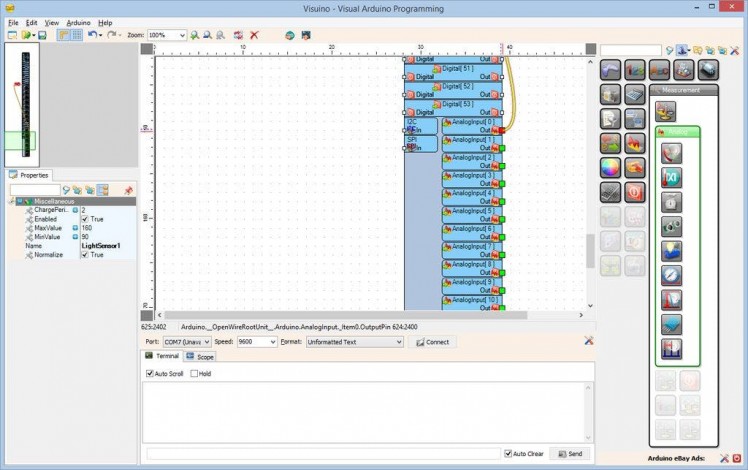The height and width of the screenshot is (470, 748).
Task: Select the thermometer Maxim sensor component
Action: point(671,178)
